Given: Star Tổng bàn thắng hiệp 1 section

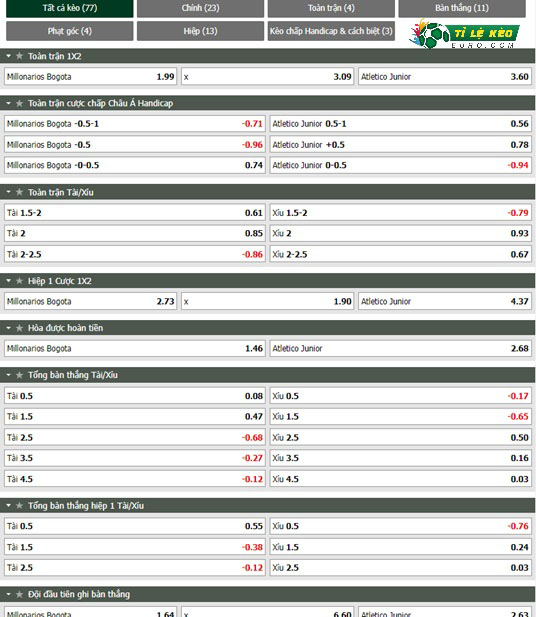Looking at the screenshot, I should [x=19, y=506].
